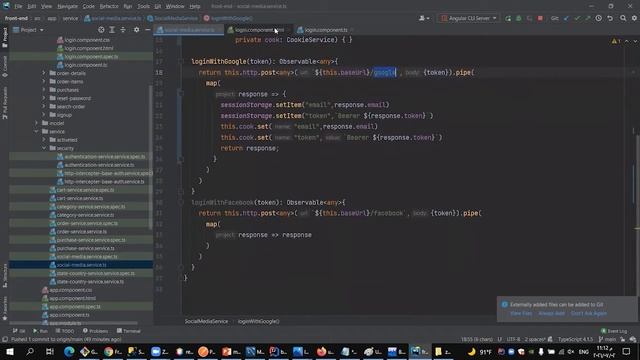Open the Windows notification center icon
640x360 pixels.
pos(627,351)
